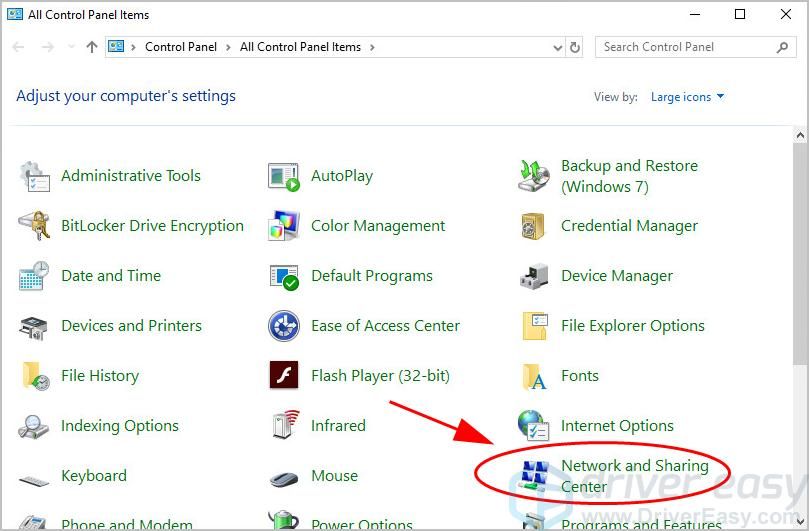Click the Credential Manager icon

pyautogui.click(x=534, y=226)
